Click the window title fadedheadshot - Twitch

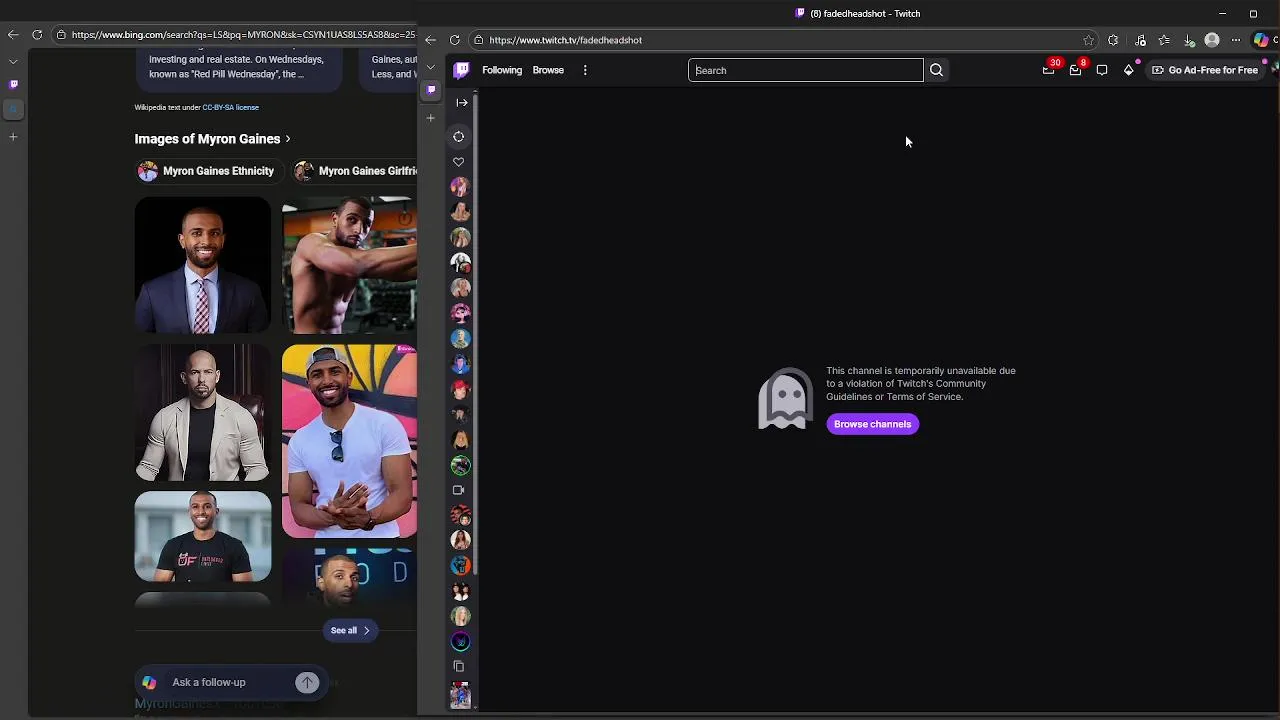865,13
